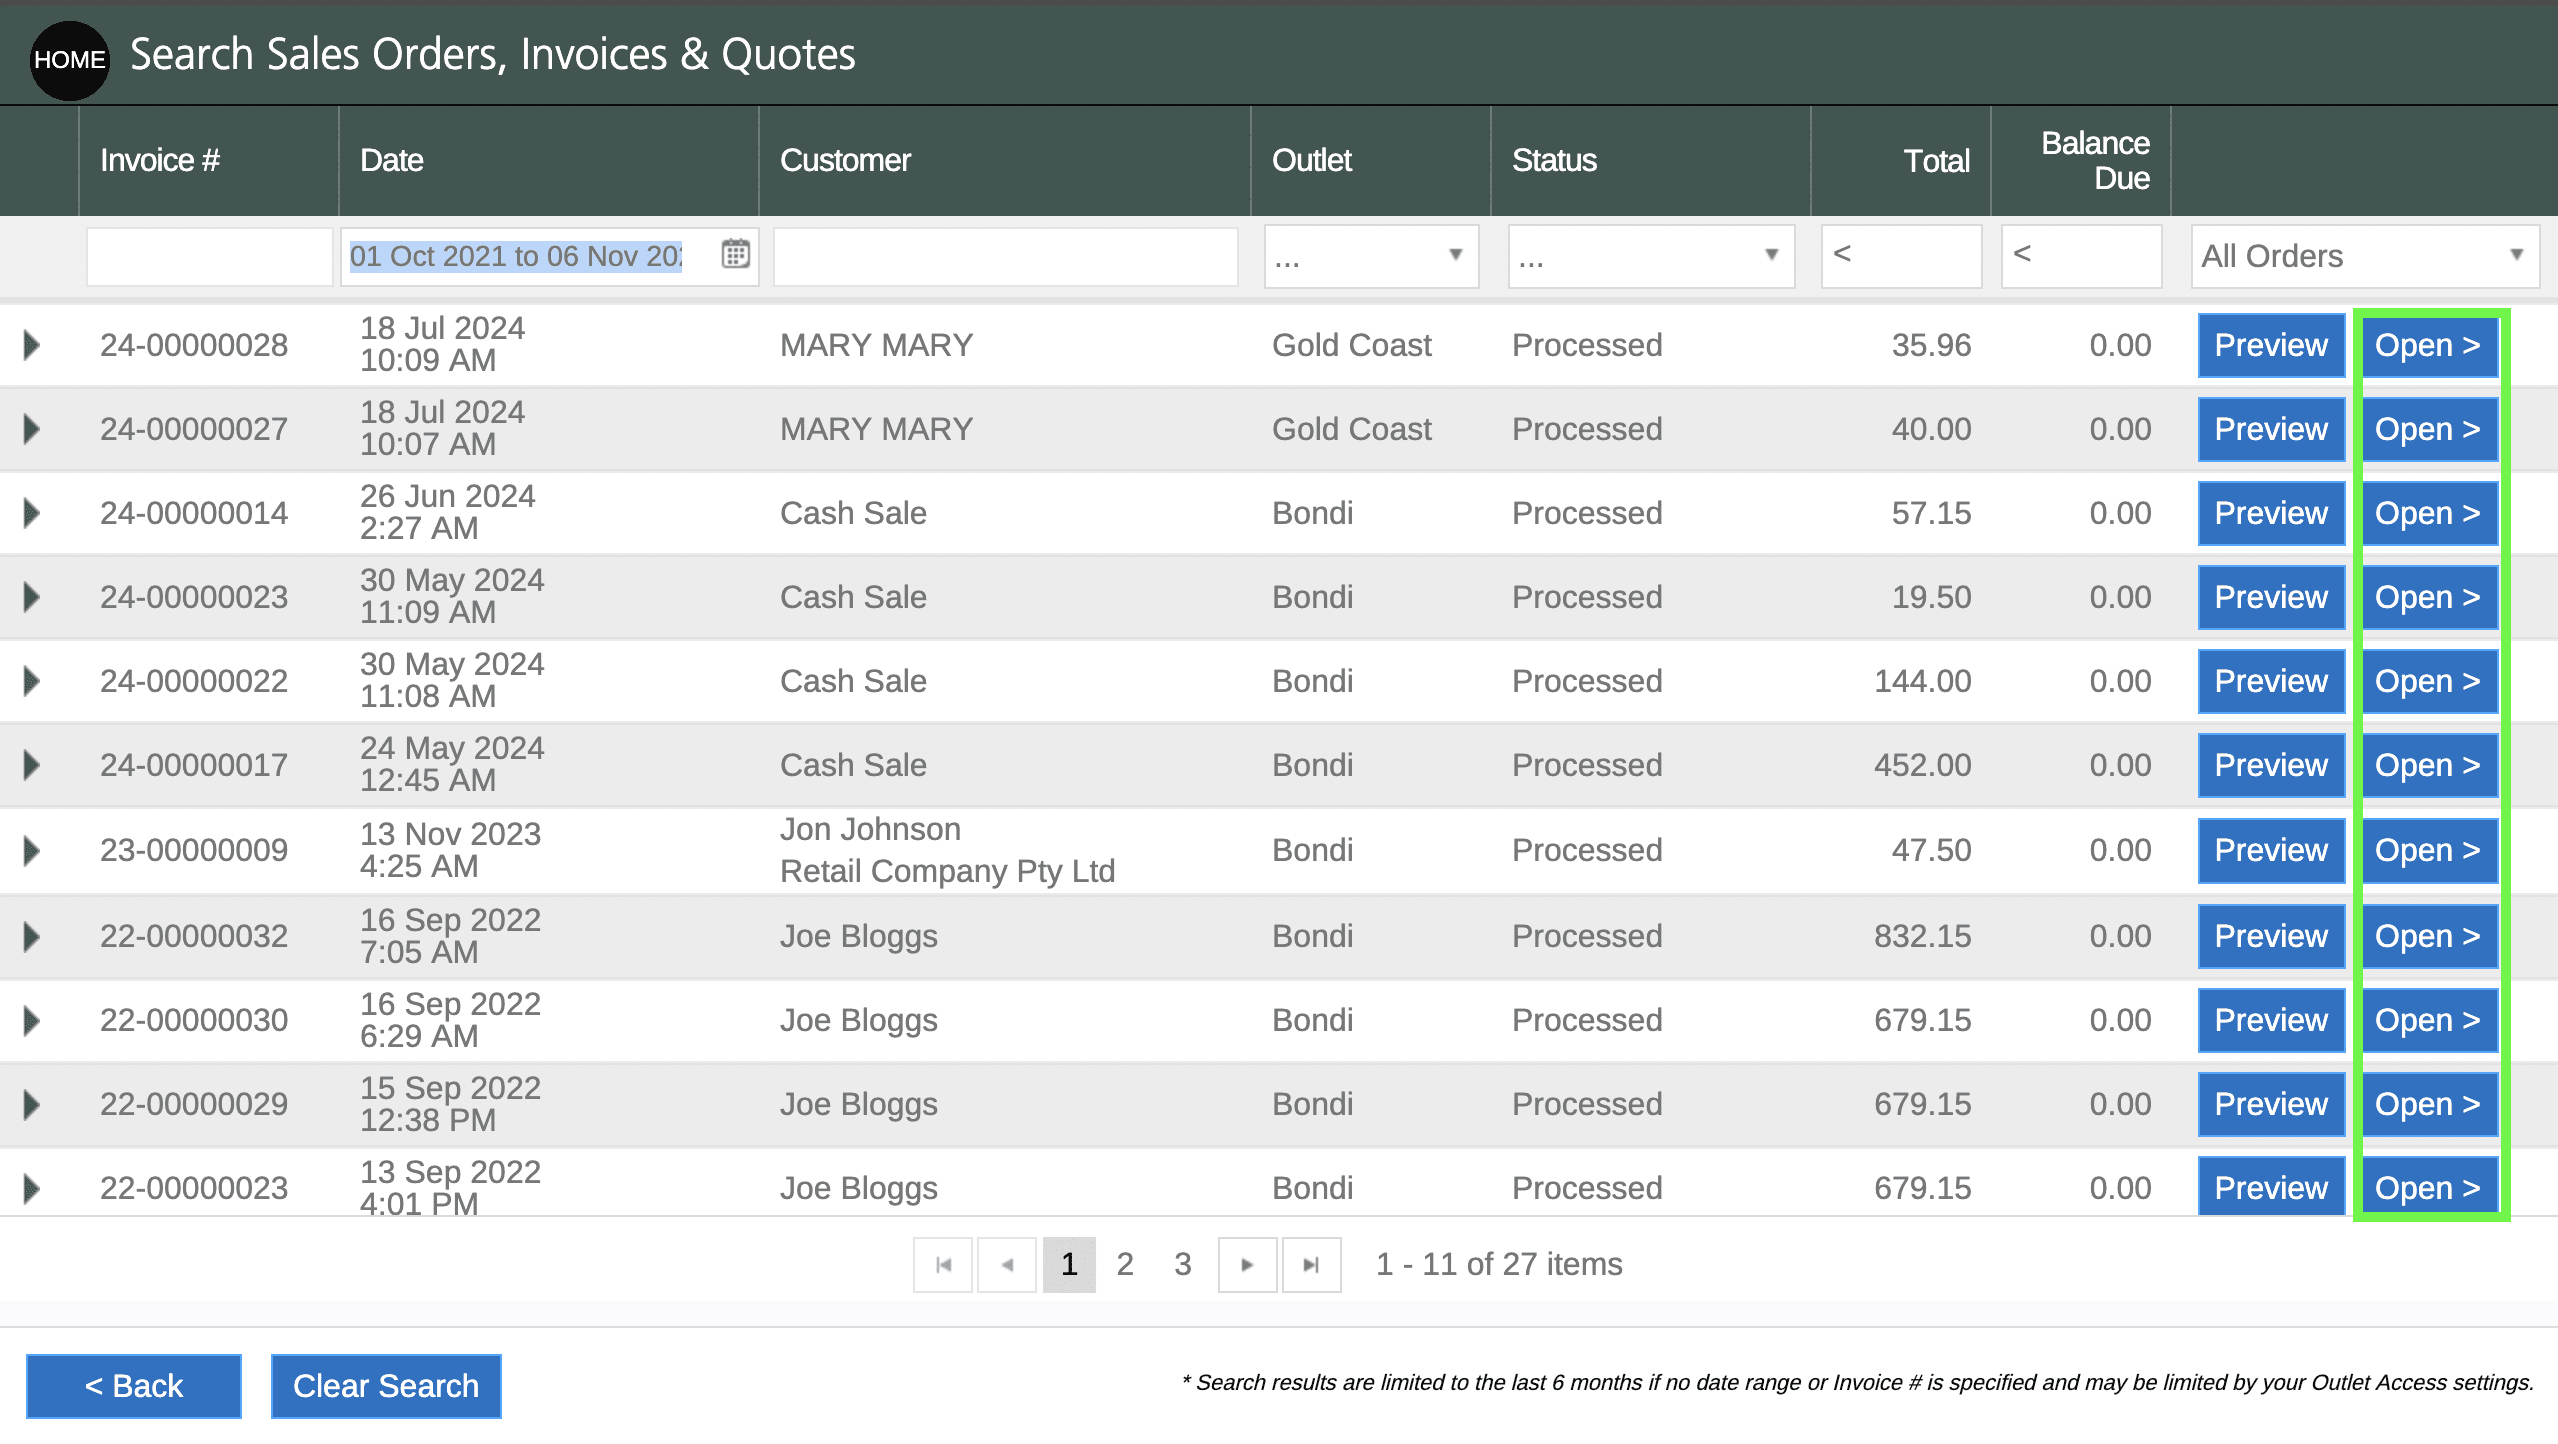Focus the Customer filter field
This screenshot has height=1444, width=2558.
coord(1005,256)
